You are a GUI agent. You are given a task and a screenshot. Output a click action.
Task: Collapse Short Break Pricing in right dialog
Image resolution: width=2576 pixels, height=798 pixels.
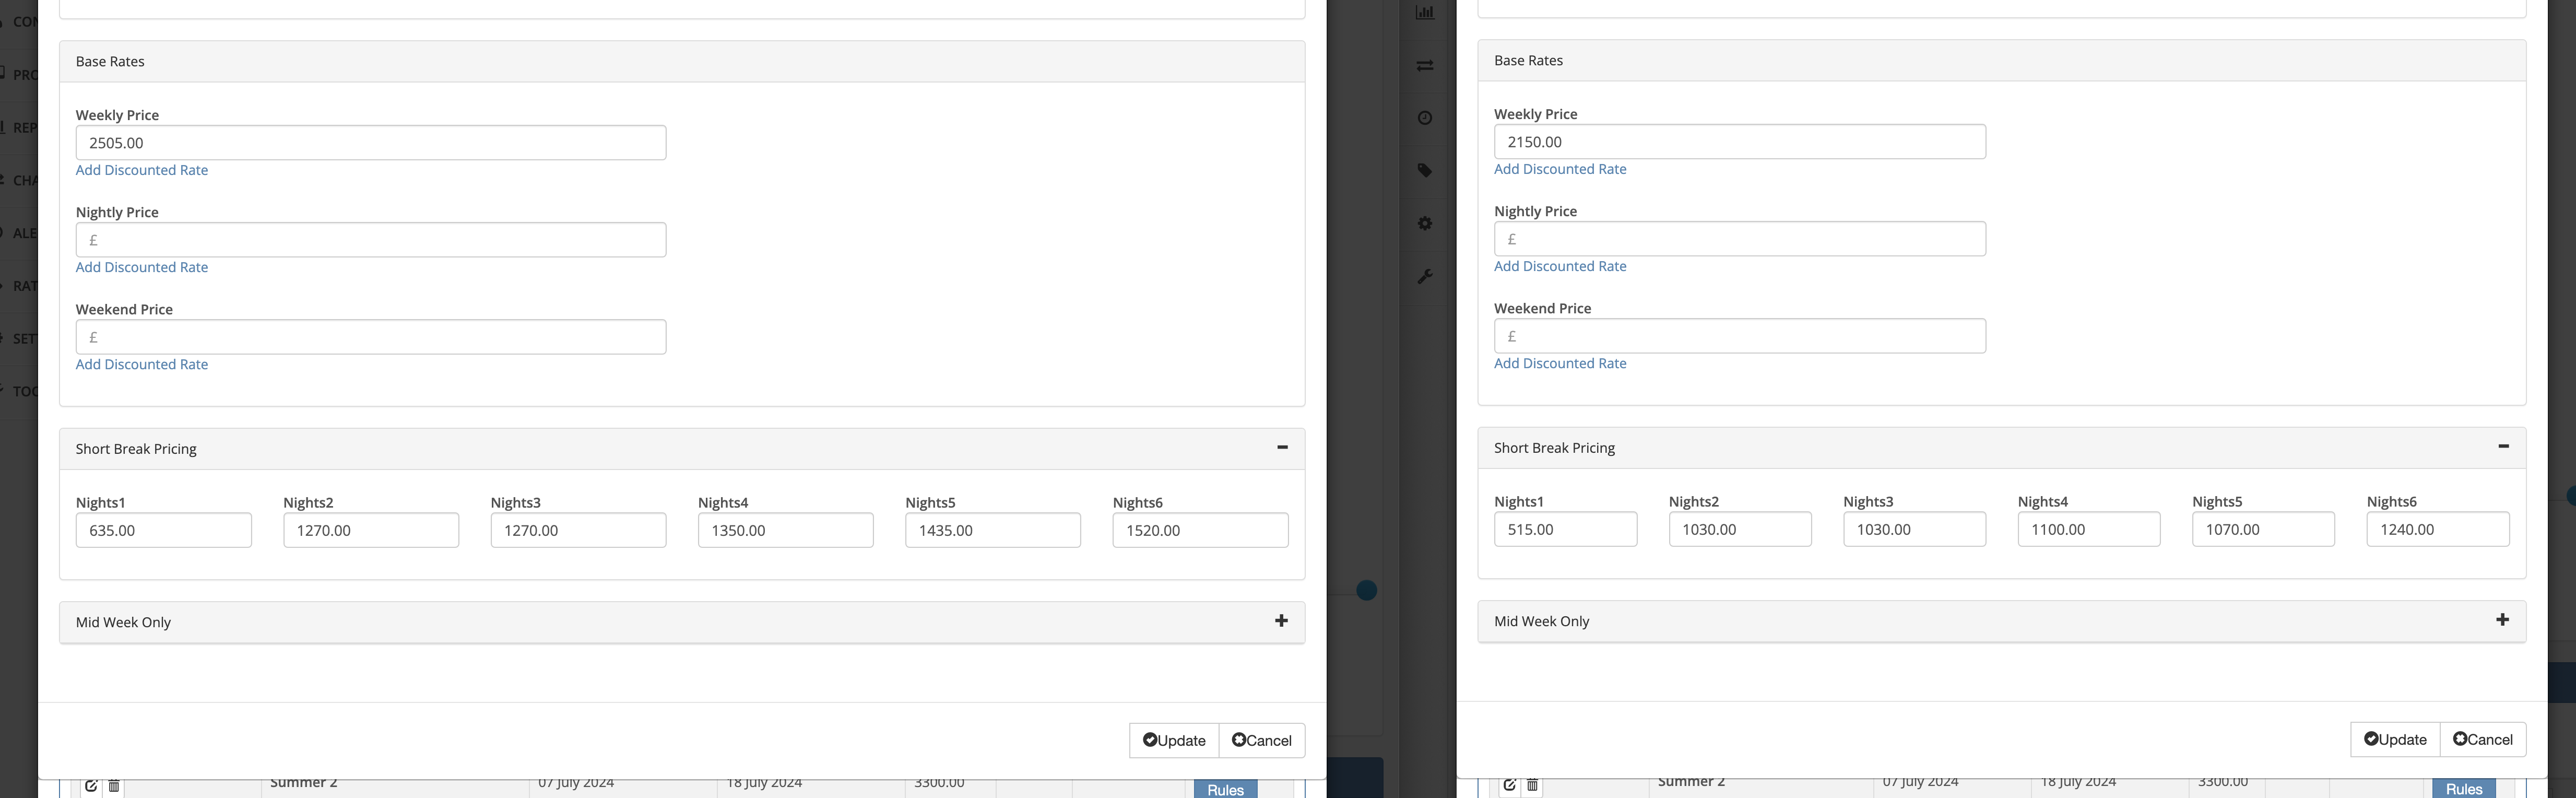click(2503, 446)
